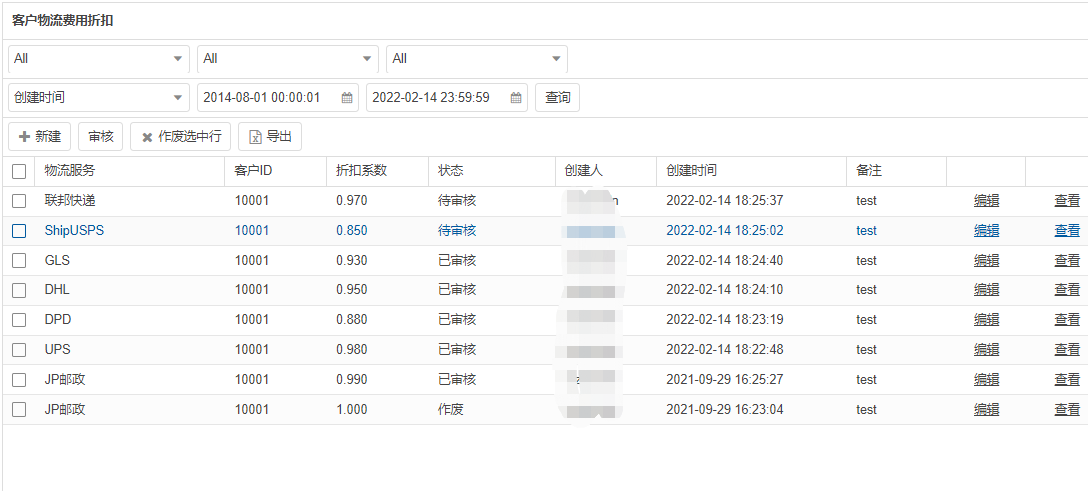Click the 已审核 status in DHL row
Viewport: 1088px width, 491px height.
457,290
